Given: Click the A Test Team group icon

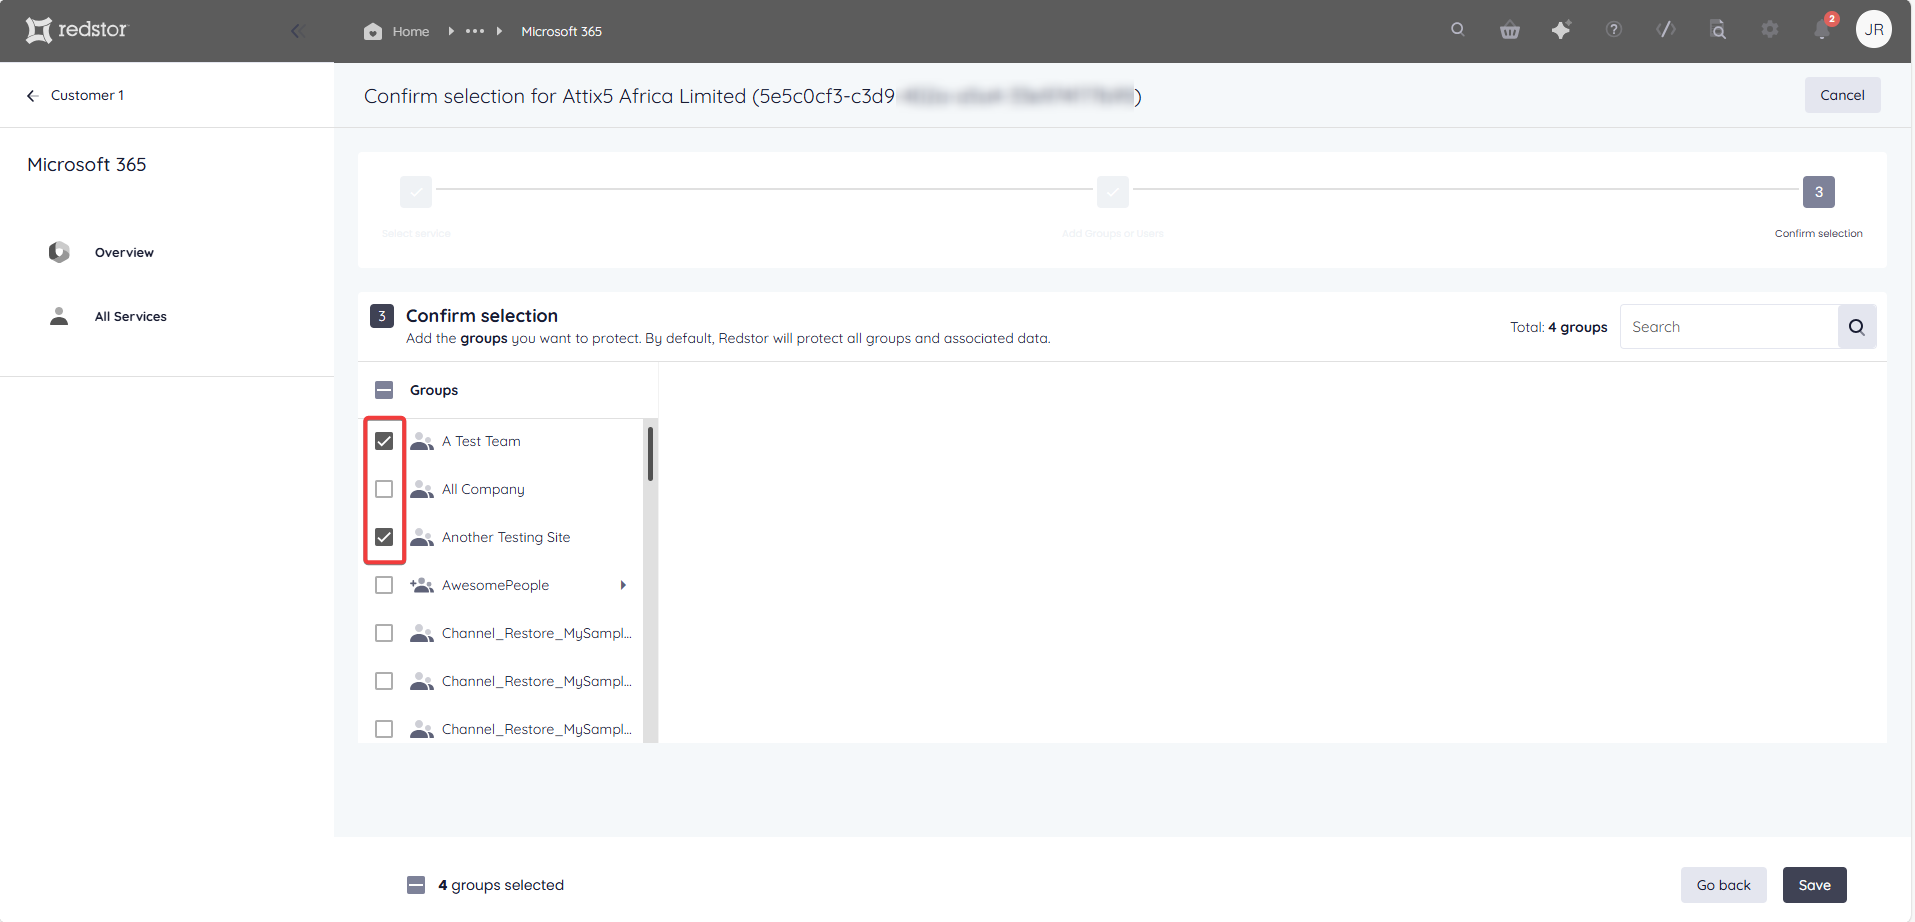Looking at the screenshot, I should coord(422,441).
